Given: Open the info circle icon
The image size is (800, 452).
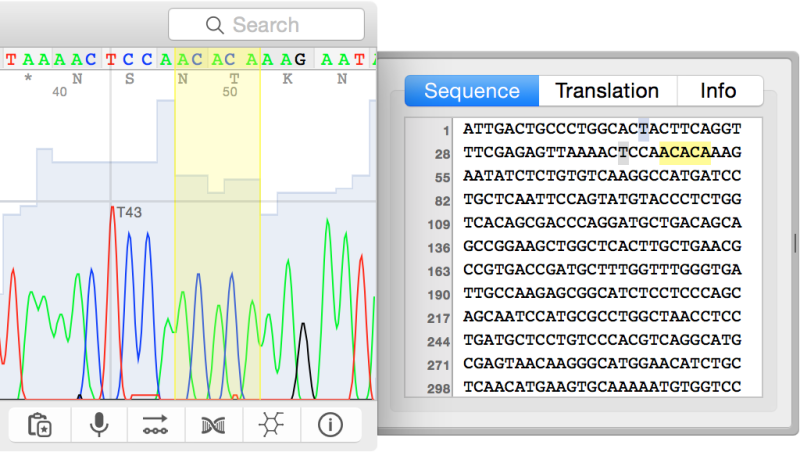Looking at the screenshot, I should coord(330,424).
